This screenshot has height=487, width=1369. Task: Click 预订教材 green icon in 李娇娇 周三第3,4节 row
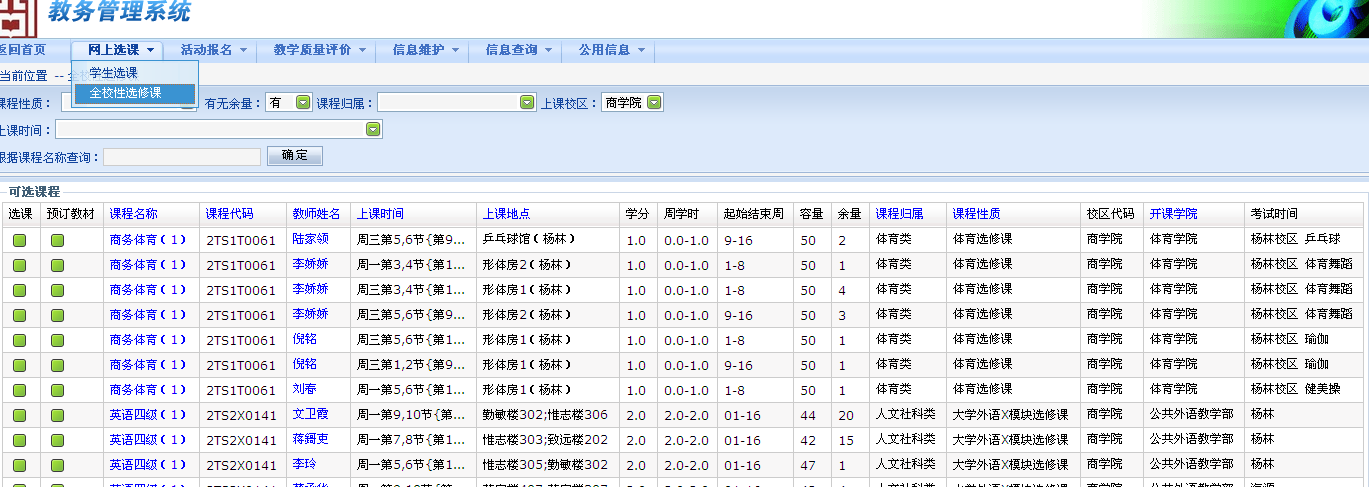(x=58, y=290)
